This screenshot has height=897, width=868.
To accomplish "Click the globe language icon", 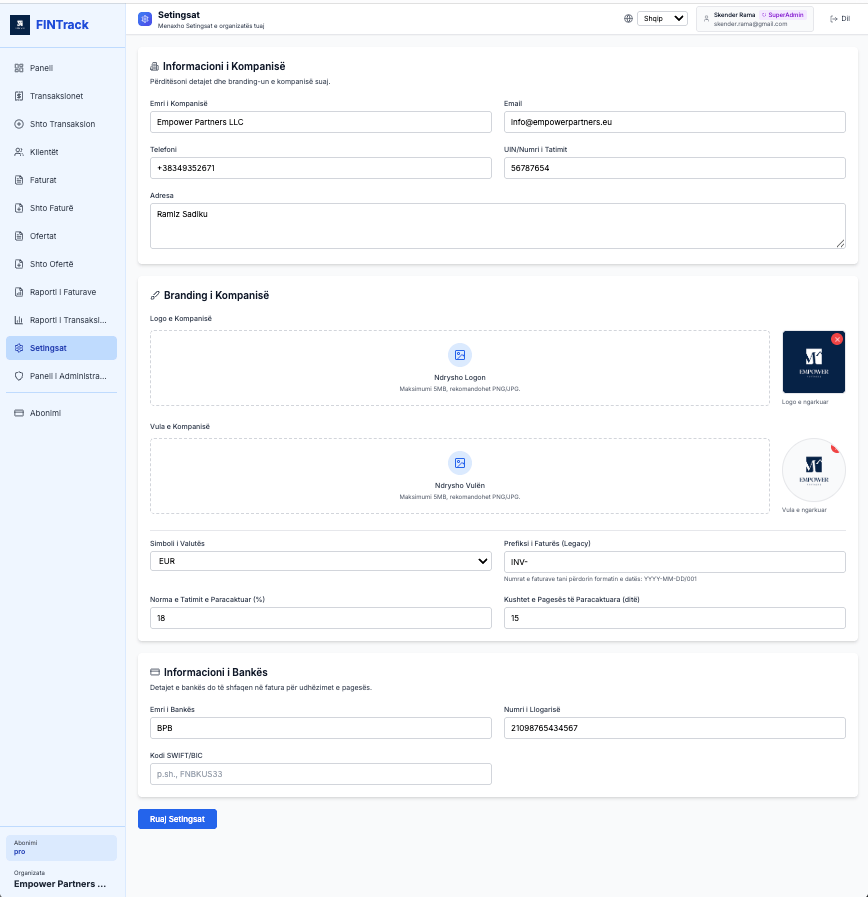I will (x=628, y=18).
